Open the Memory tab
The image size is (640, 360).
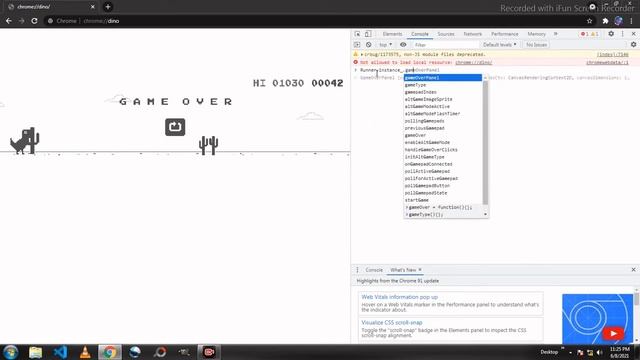point(536,34)
